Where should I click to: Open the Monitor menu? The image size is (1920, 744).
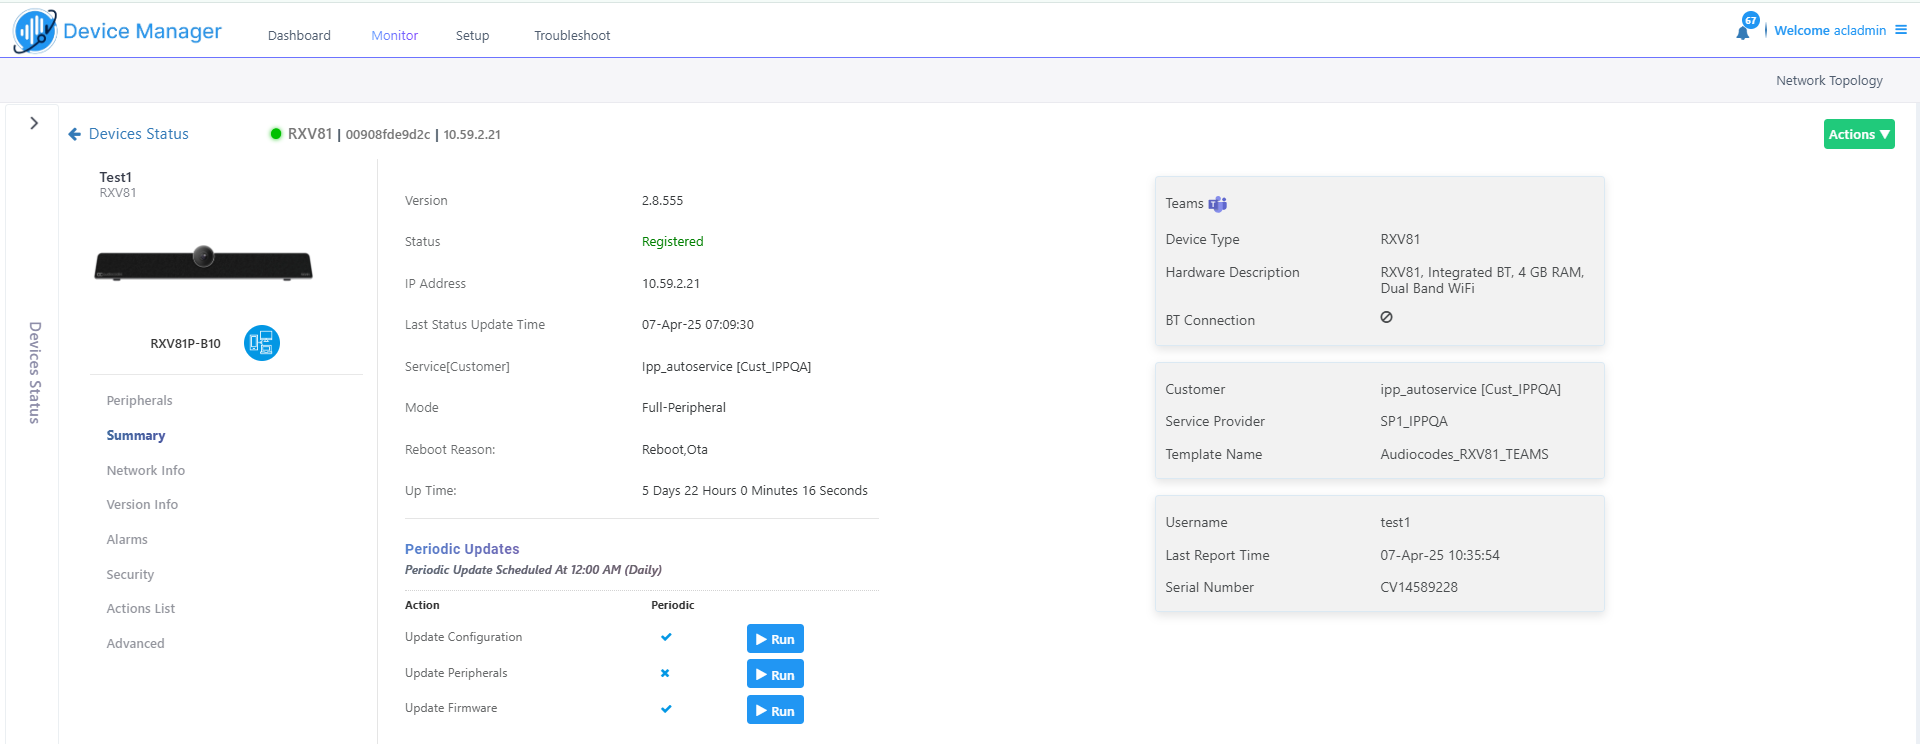[395, 35]
